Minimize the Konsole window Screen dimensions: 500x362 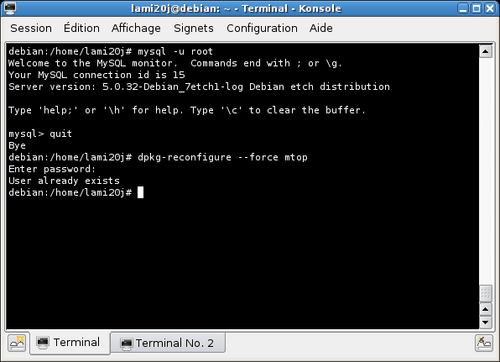(463, 8)
